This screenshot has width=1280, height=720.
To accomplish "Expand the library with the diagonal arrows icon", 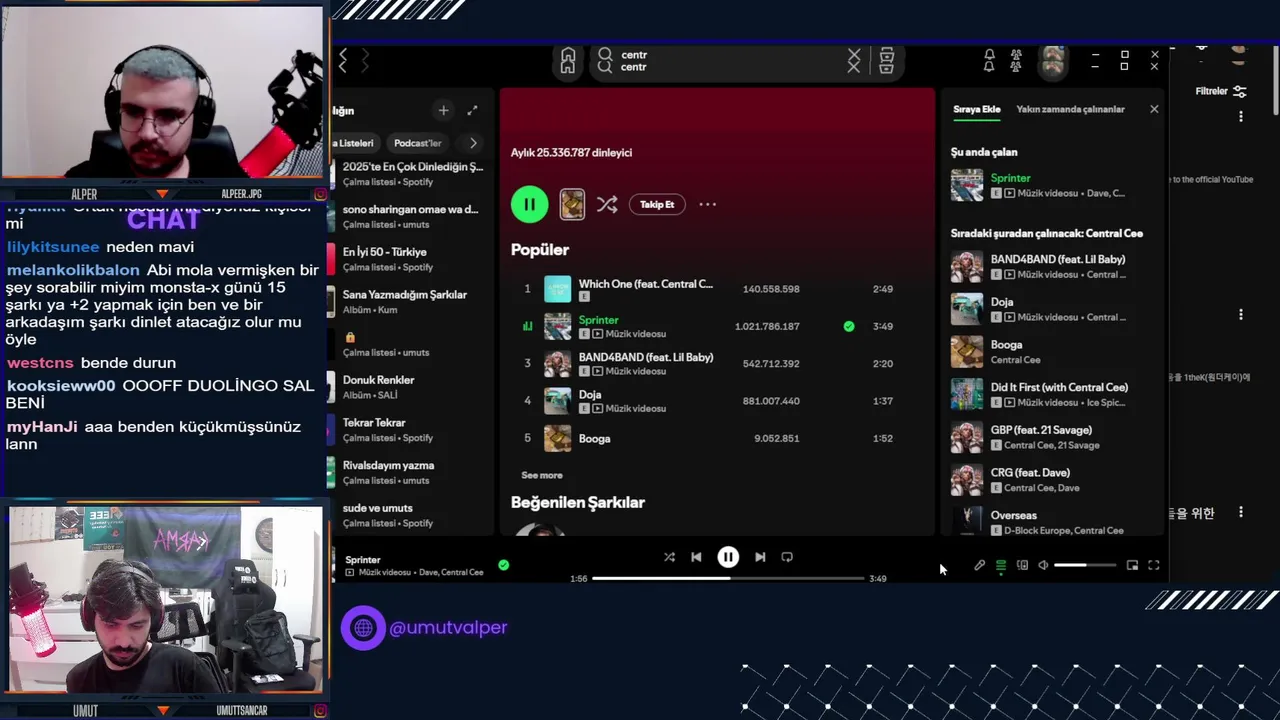I will pos(472,110).
